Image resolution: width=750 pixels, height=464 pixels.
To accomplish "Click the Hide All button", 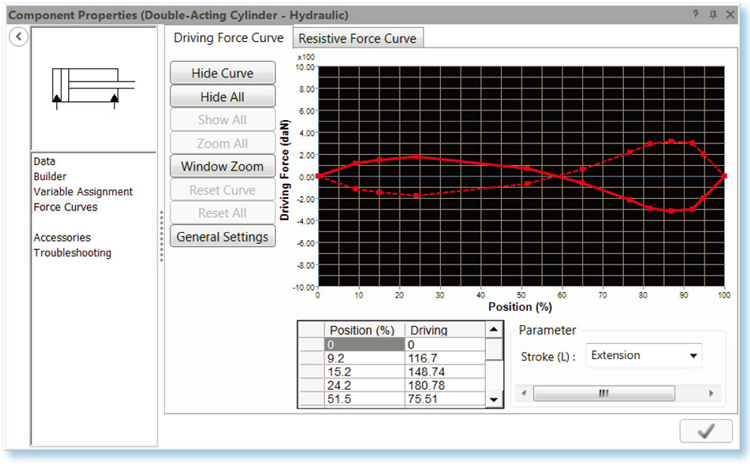I will click(x=222, y=97).
